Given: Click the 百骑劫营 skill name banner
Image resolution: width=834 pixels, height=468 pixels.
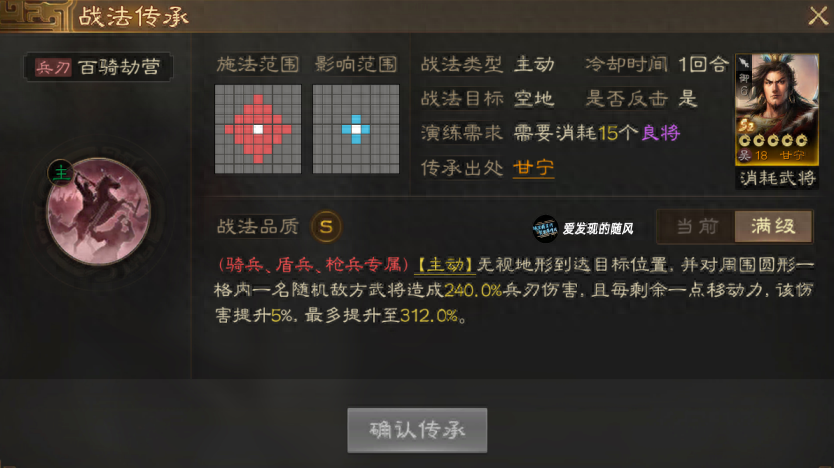Looking at the screenshot, I should coord(98,67).
